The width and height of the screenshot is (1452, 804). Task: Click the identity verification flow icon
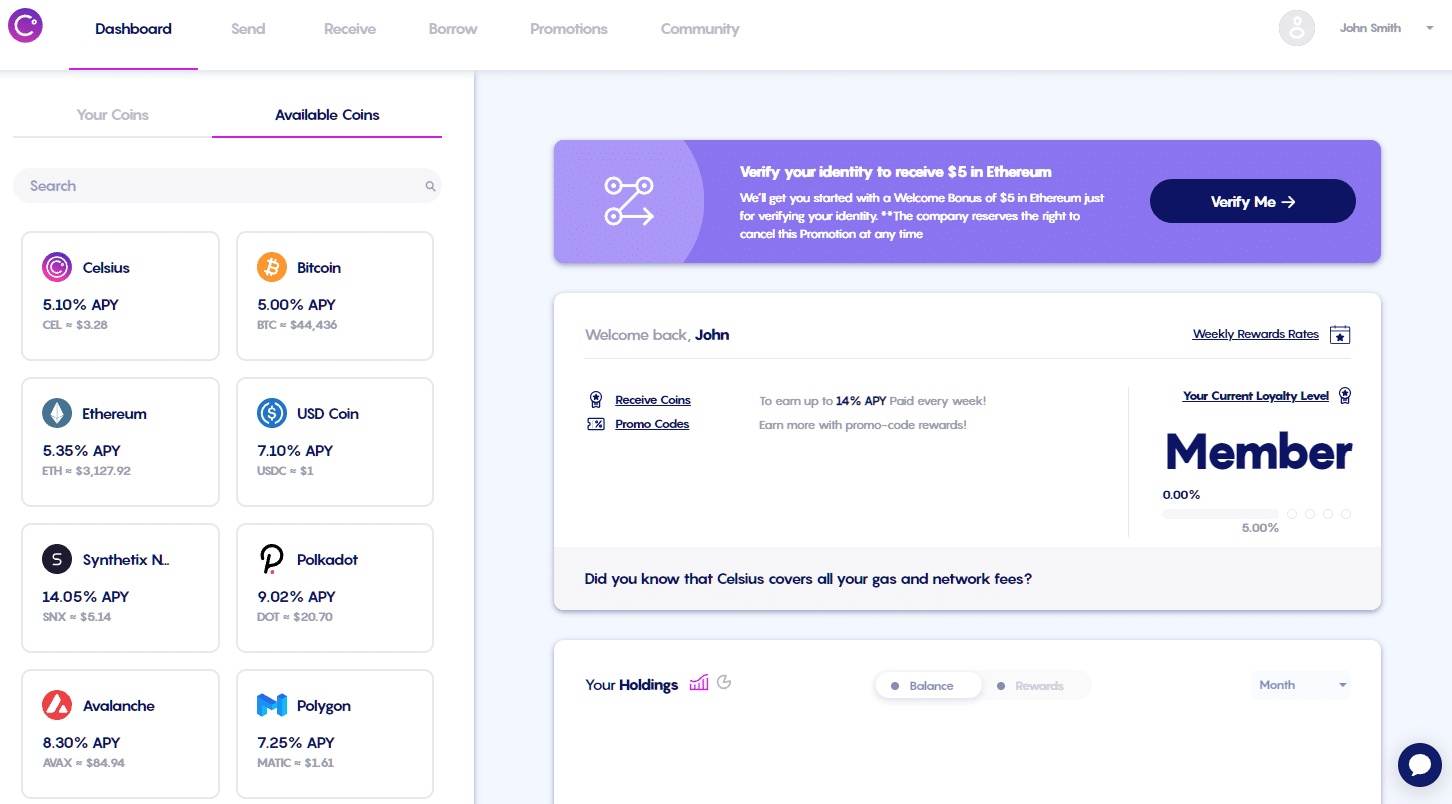tap(629, 201)
